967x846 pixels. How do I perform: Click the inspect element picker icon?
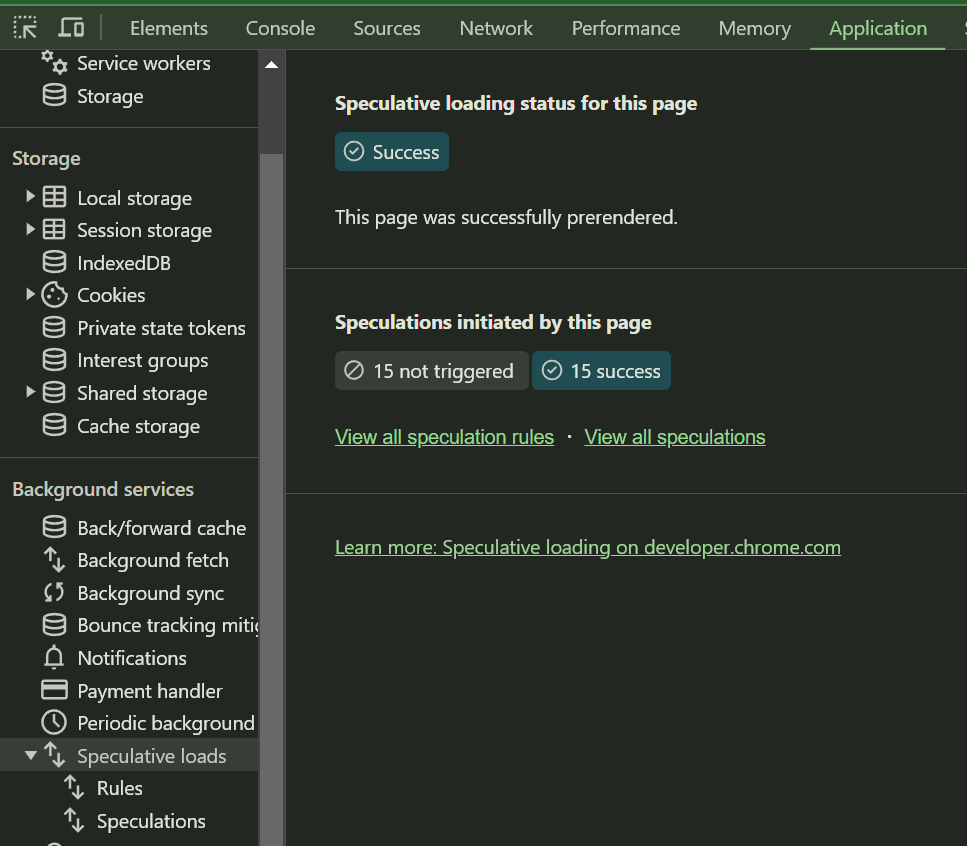coord(26,28)
